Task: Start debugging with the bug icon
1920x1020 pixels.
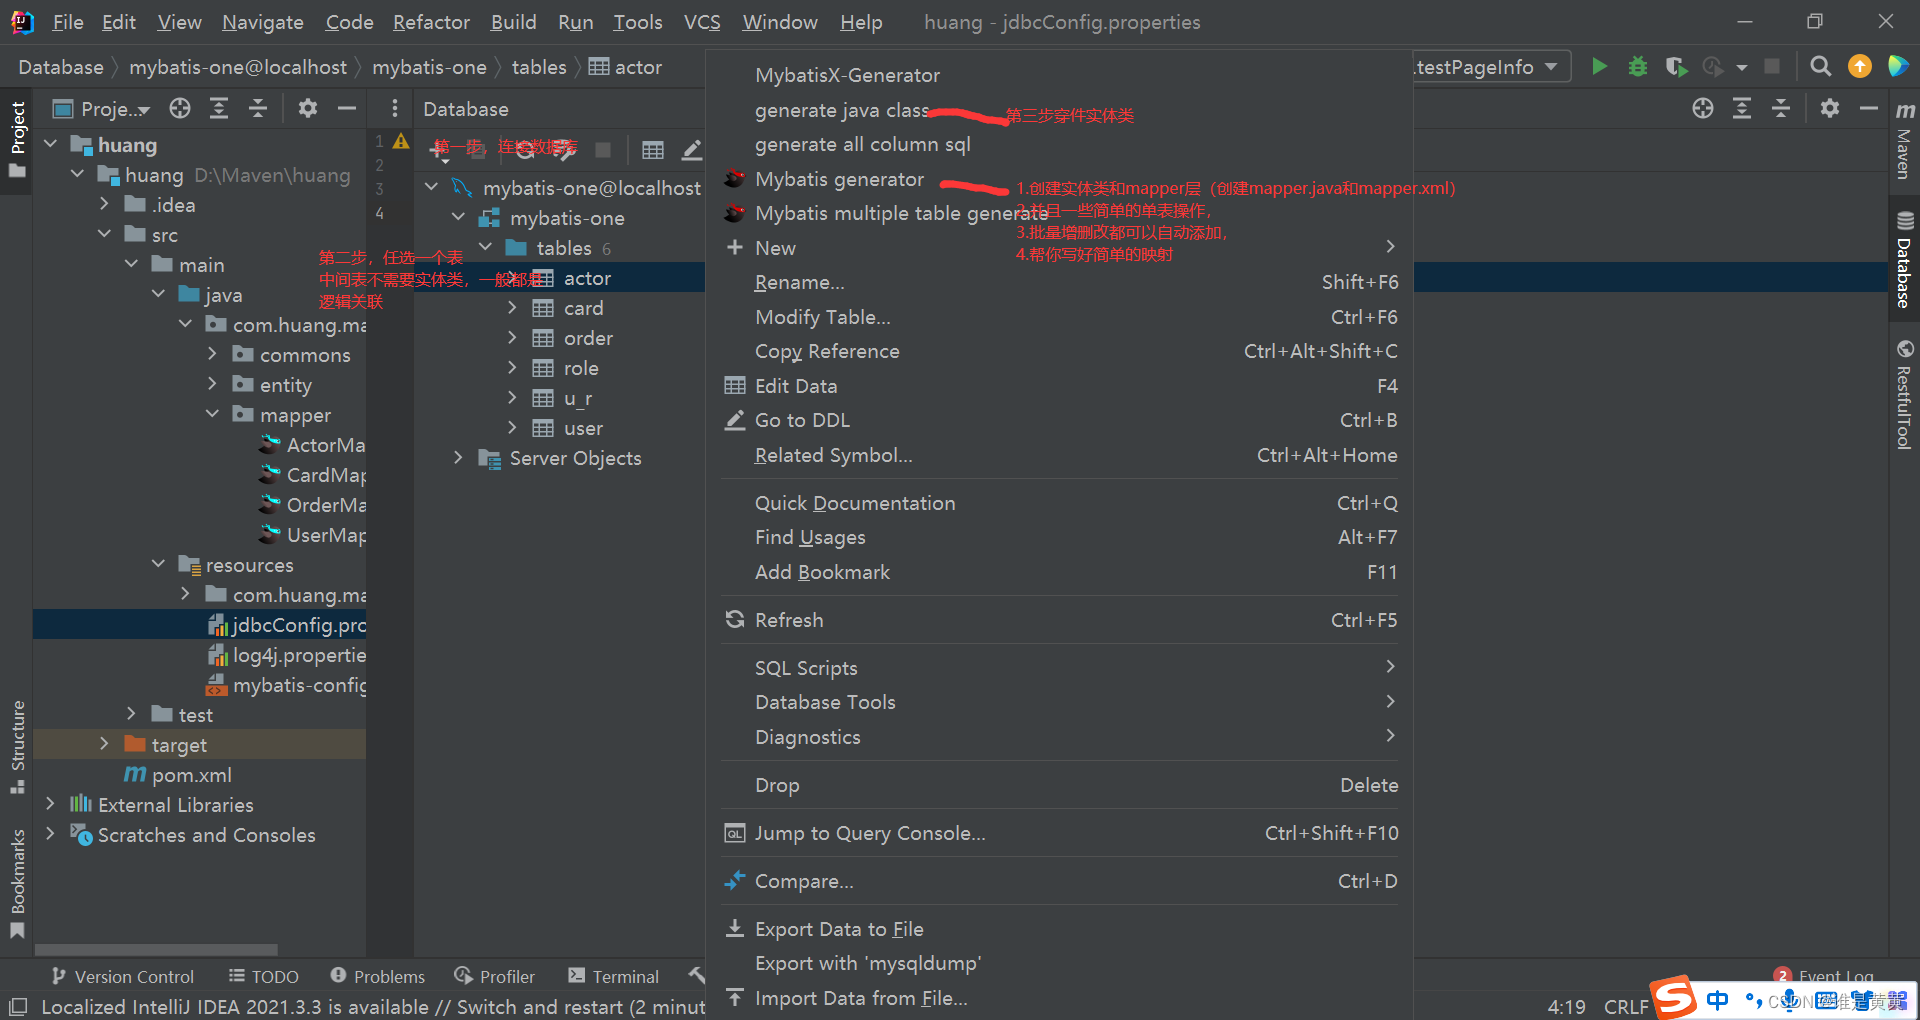Action: click(x=1638, y=67)
